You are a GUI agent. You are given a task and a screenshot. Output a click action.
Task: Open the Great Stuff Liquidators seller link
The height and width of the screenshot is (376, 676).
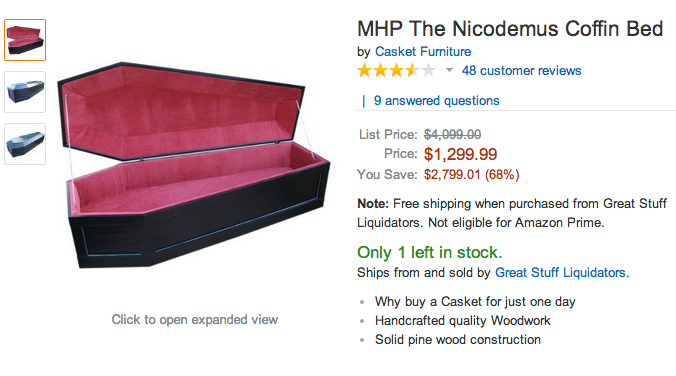tap(560, 273)
